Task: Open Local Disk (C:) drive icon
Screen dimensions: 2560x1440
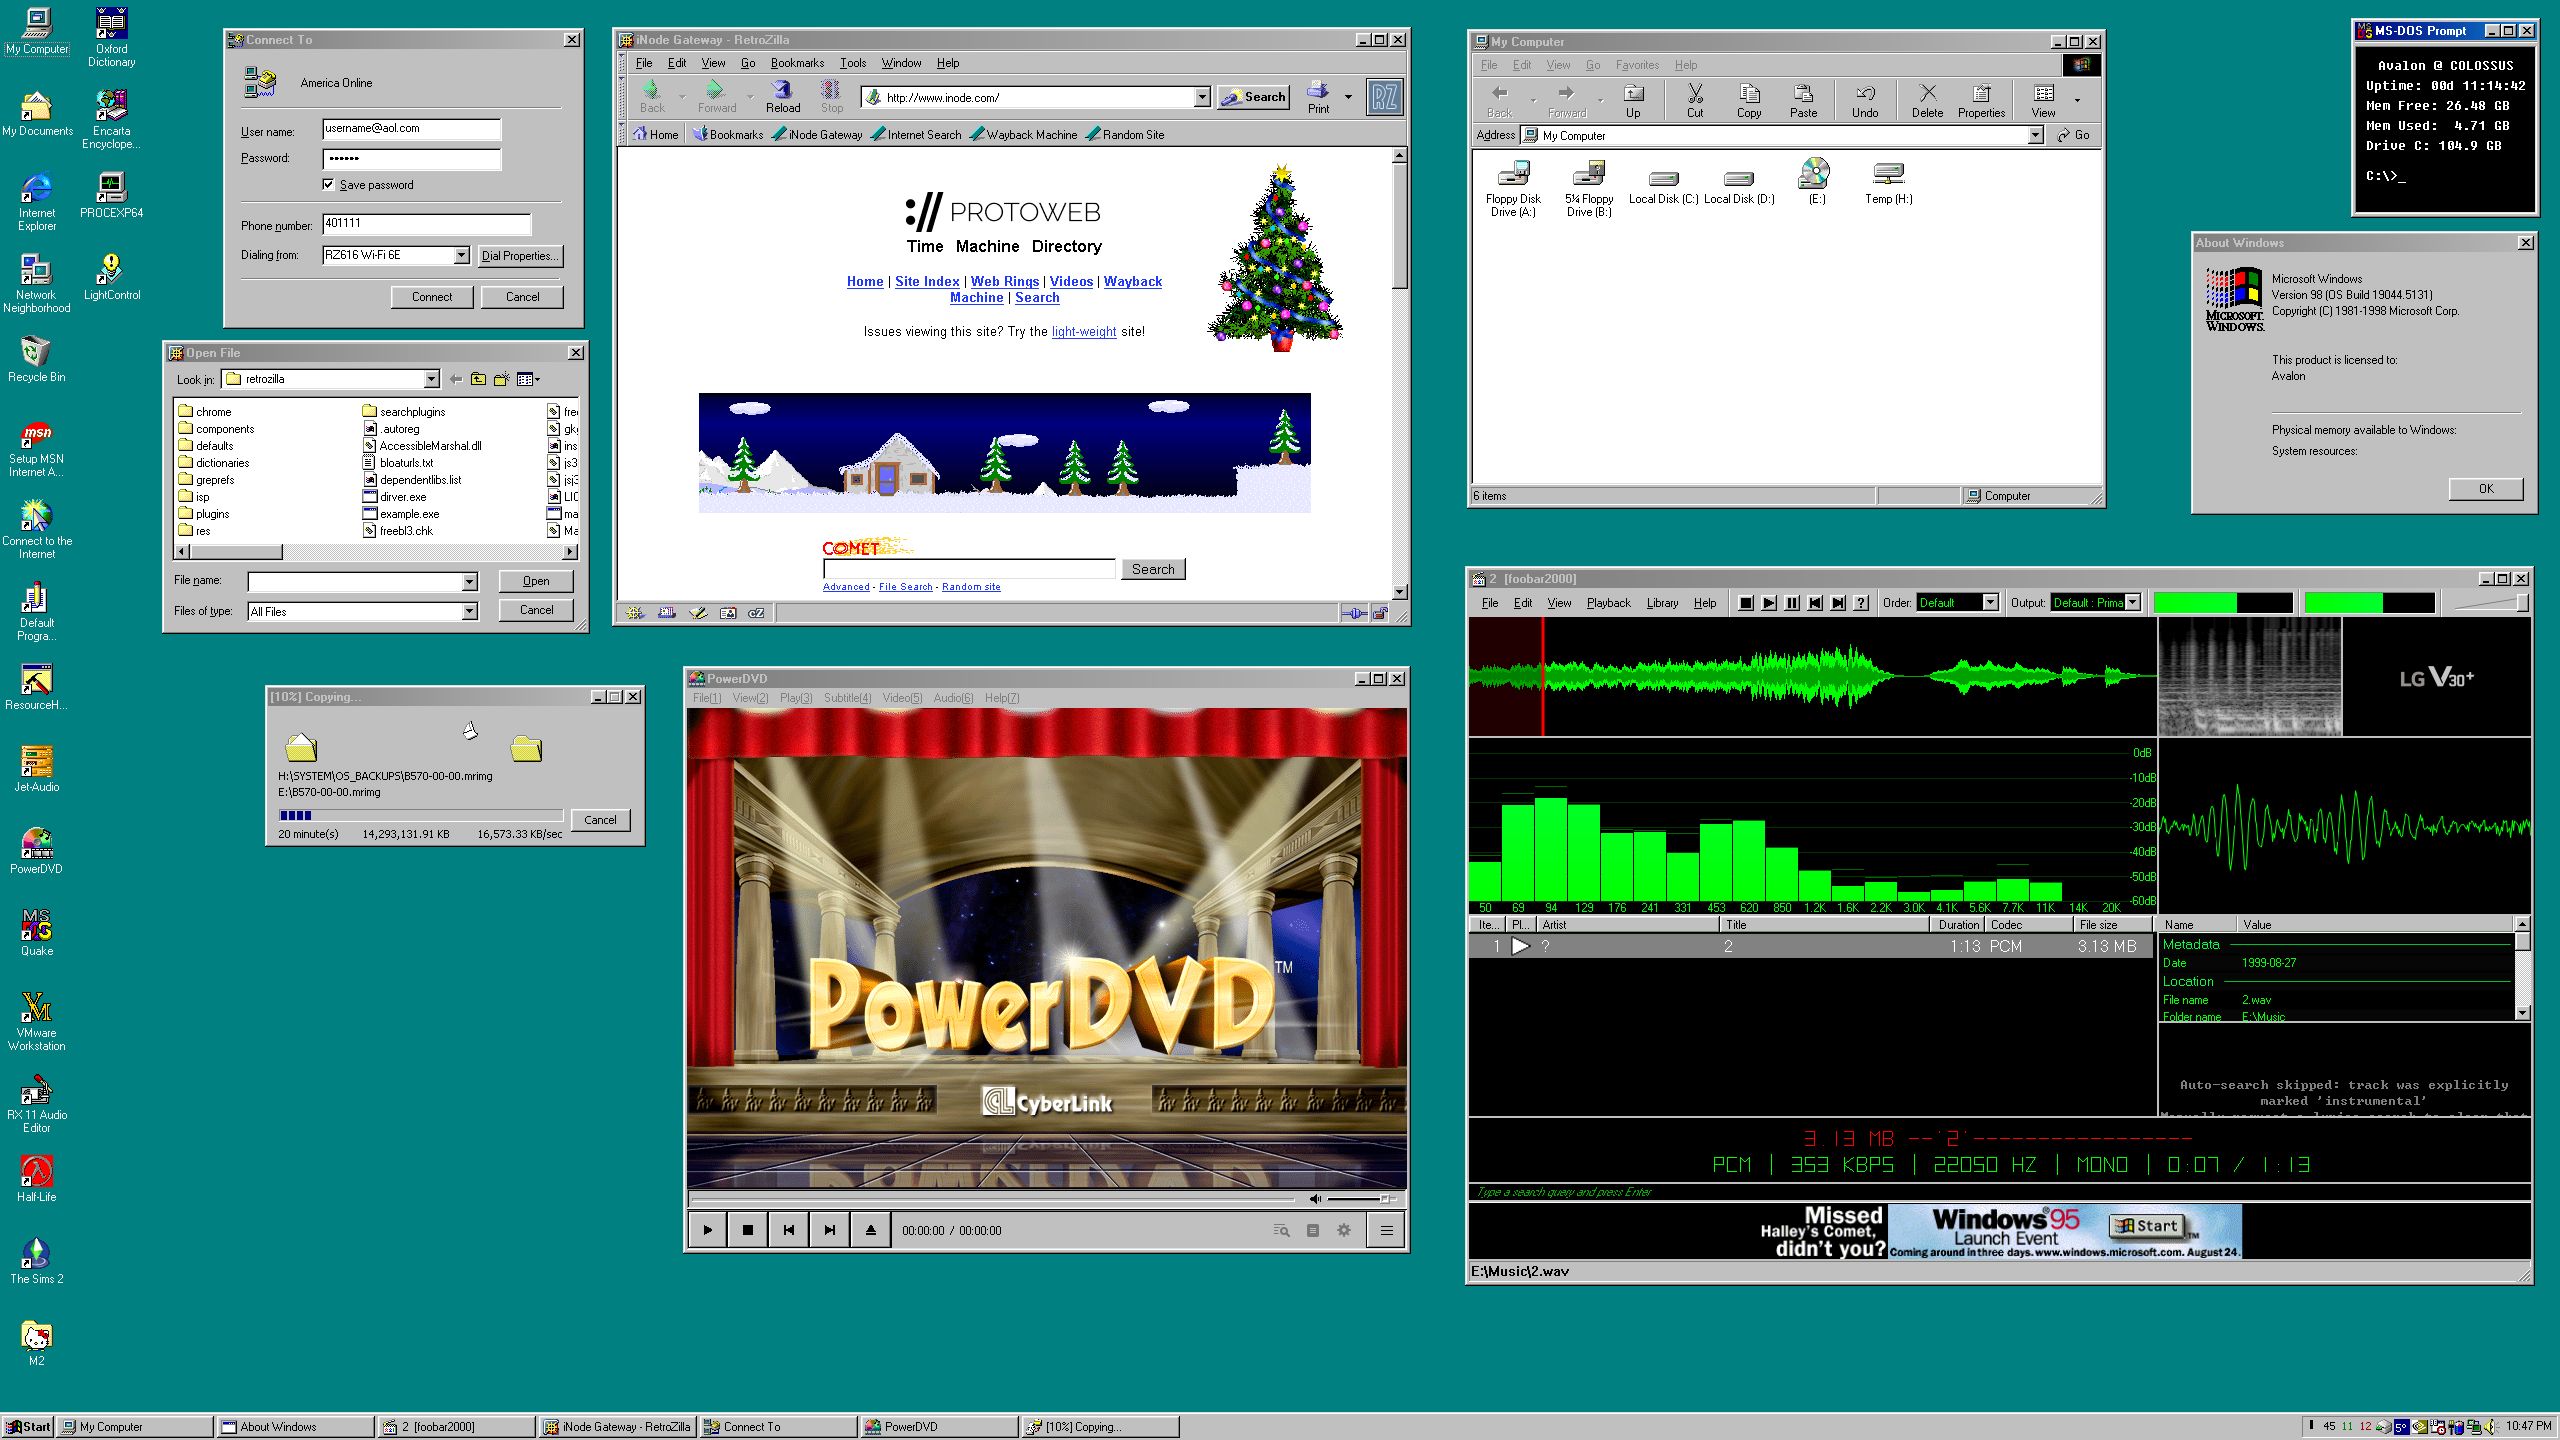Action: (1663, 185)
